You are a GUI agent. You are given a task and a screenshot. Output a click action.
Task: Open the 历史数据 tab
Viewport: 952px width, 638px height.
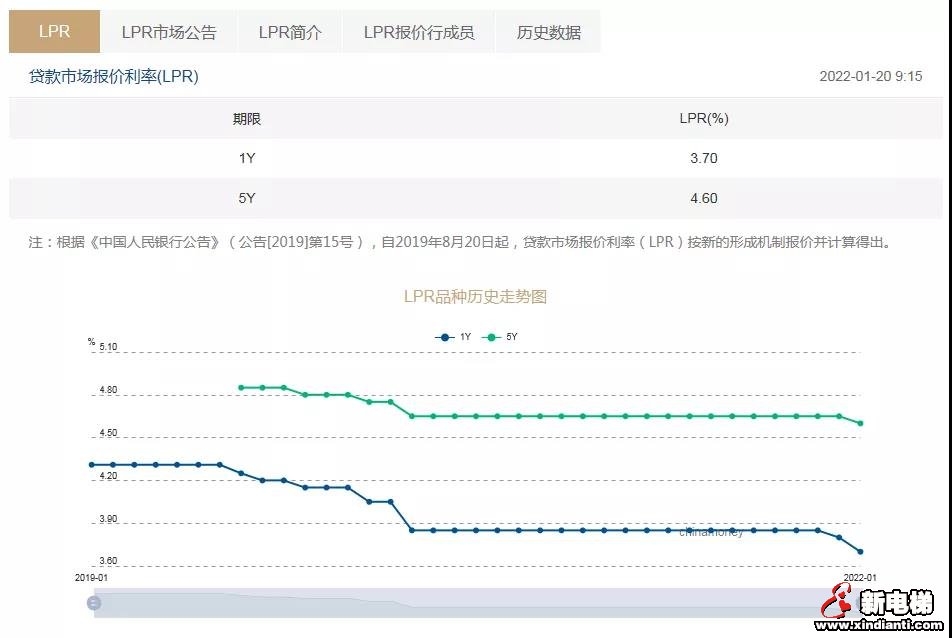pos(548,31)
